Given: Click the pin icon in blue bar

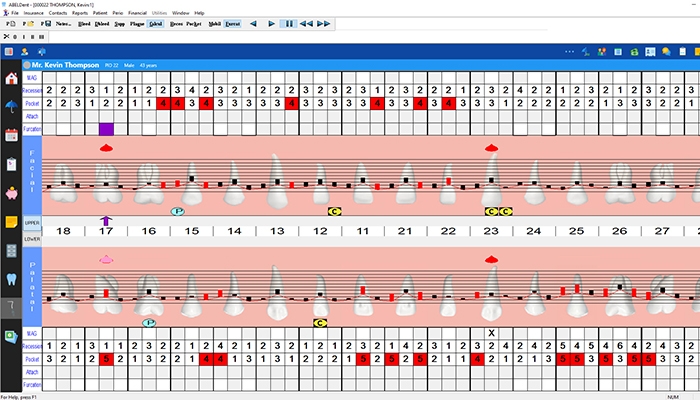Looking at the screenshot, I should pos(42,52).
